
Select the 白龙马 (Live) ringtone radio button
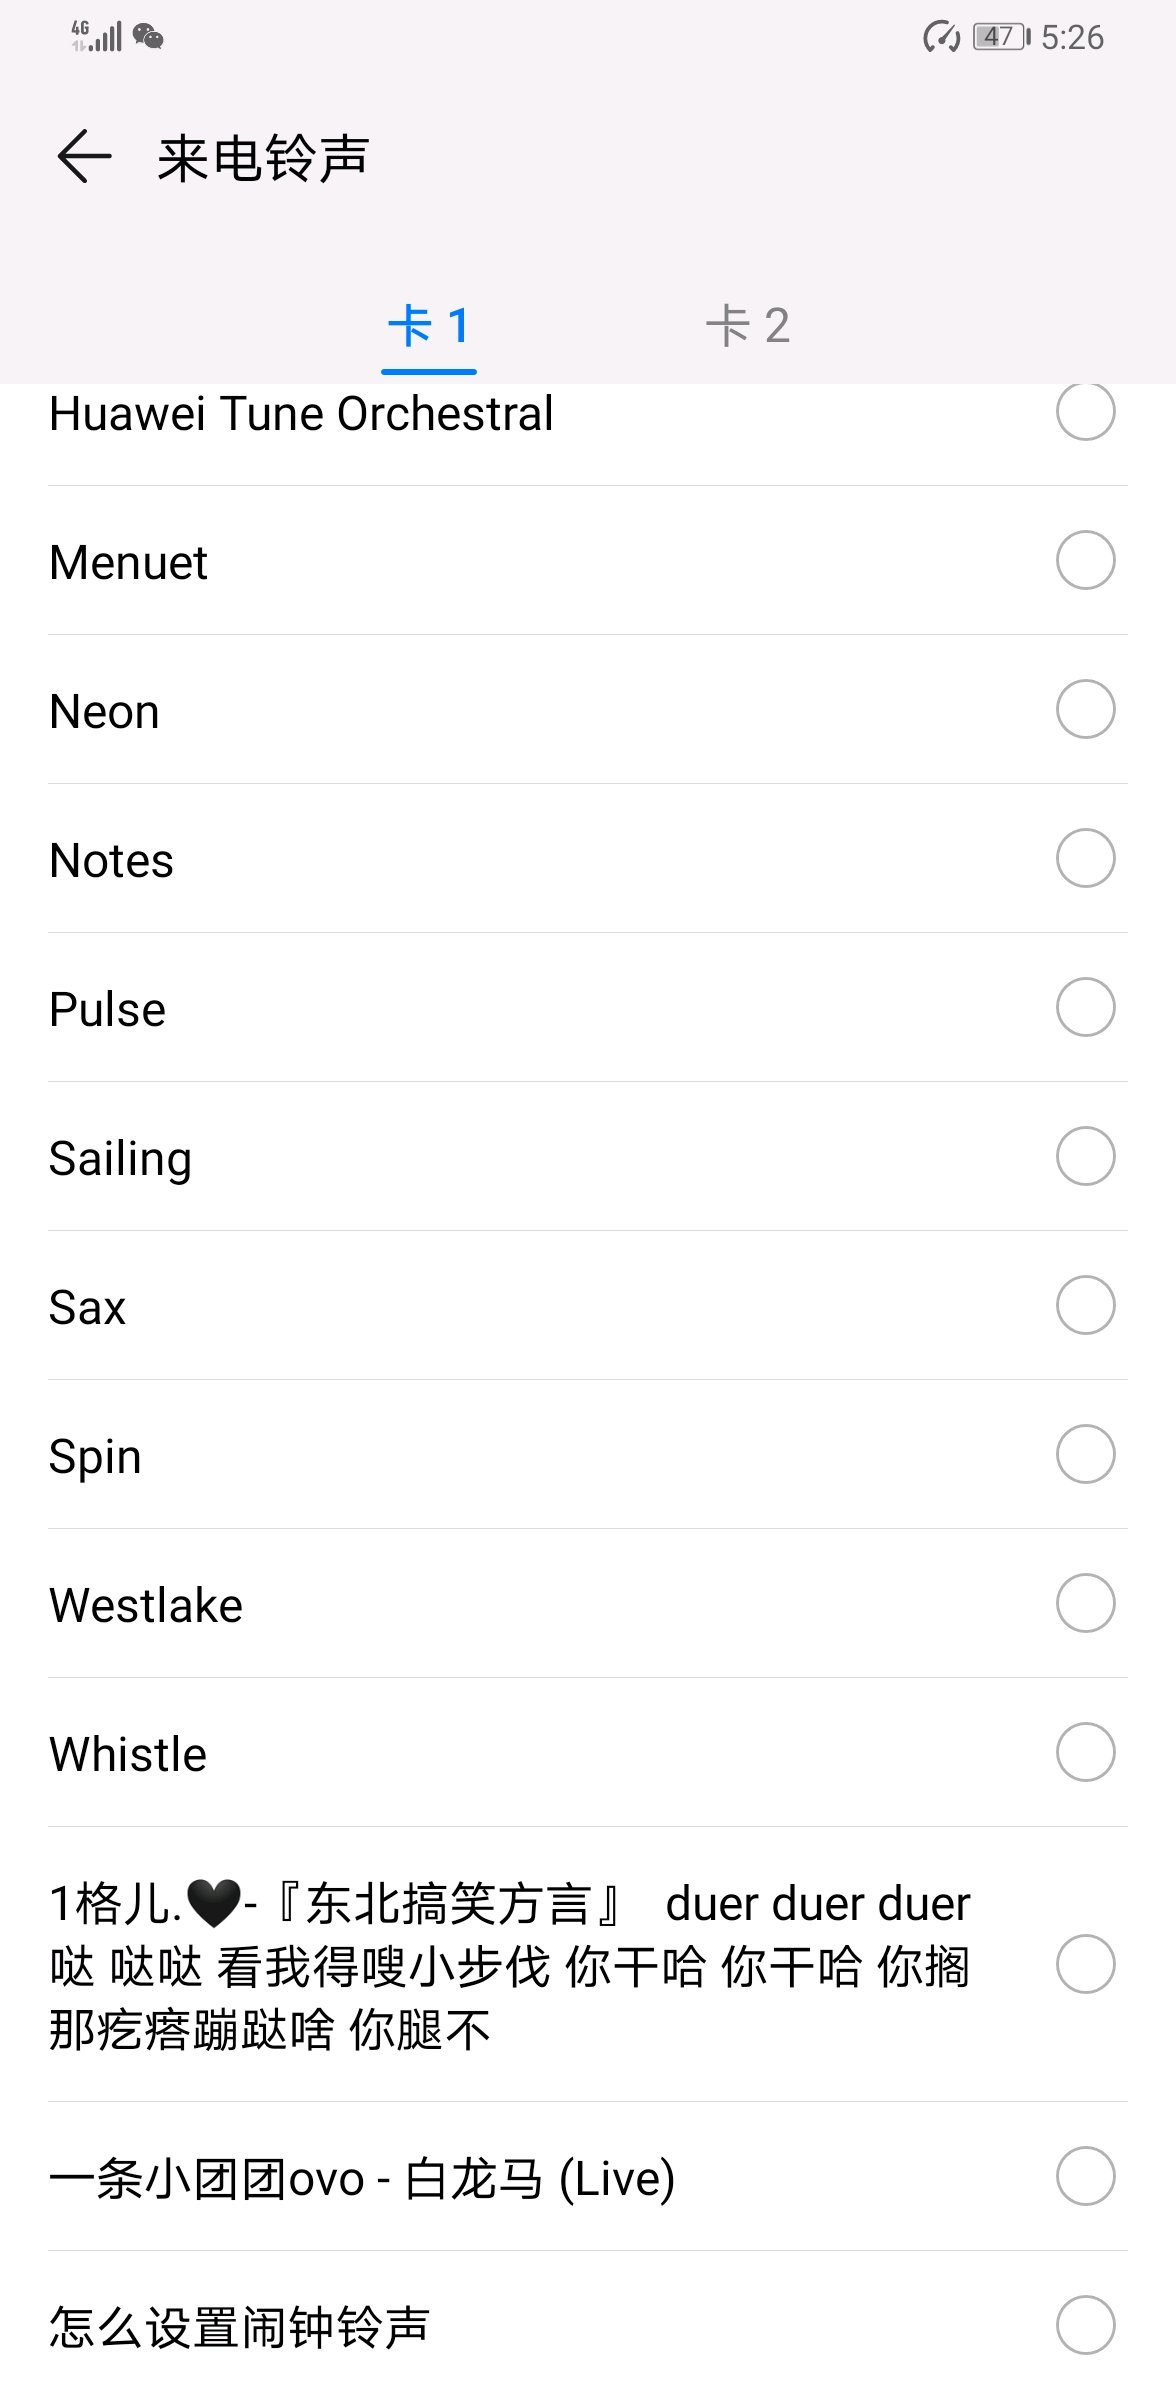pyautogui.click(x=1085, y=2176)
